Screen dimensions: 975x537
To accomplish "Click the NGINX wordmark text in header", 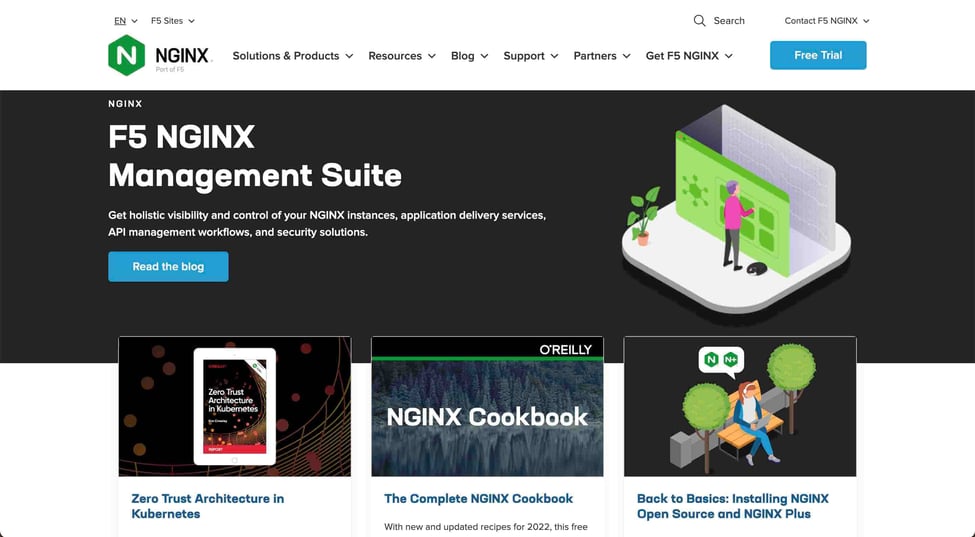I will [x=182, y=55].
